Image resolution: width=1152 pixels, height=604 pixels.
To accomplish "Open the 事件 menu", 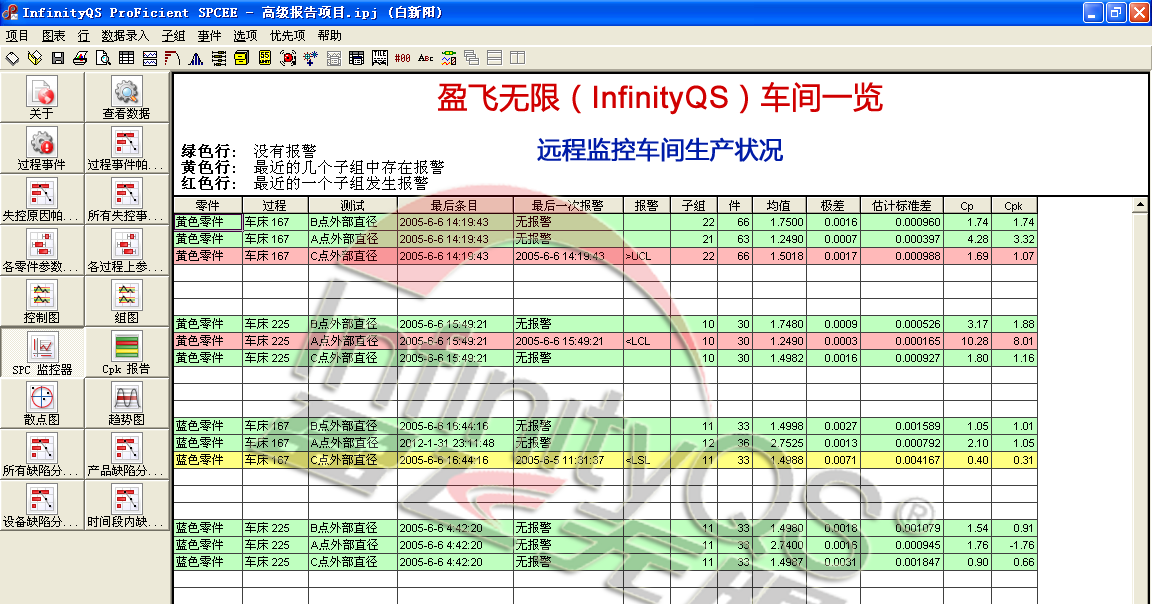I will point(209,35).
